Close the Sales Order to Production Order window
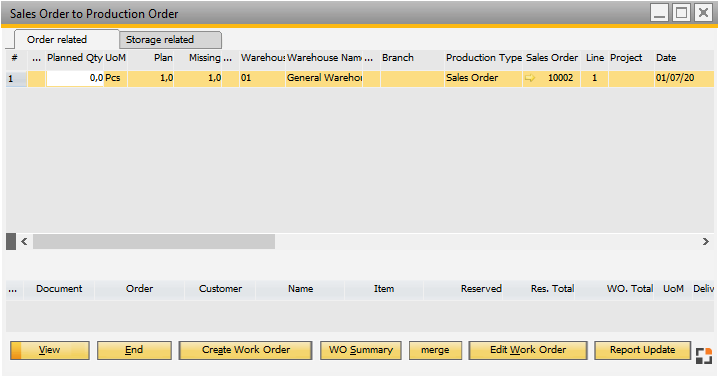This screenshot has height=376, width=720. click(703, 13)
